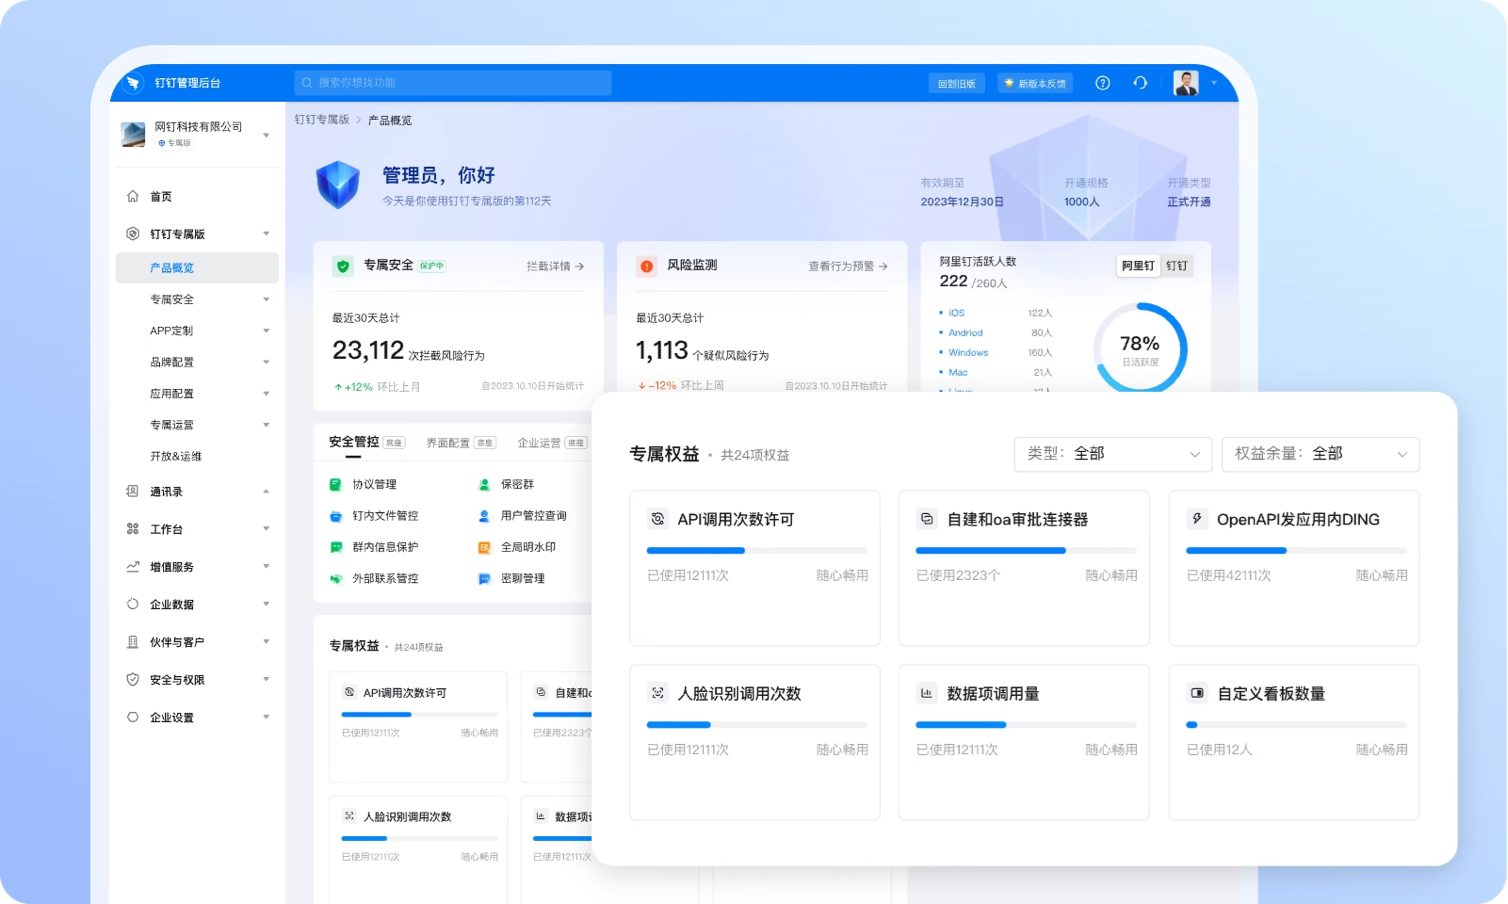
Task: Switch activity chart to 阿里钉
Action: point(1137,266)
